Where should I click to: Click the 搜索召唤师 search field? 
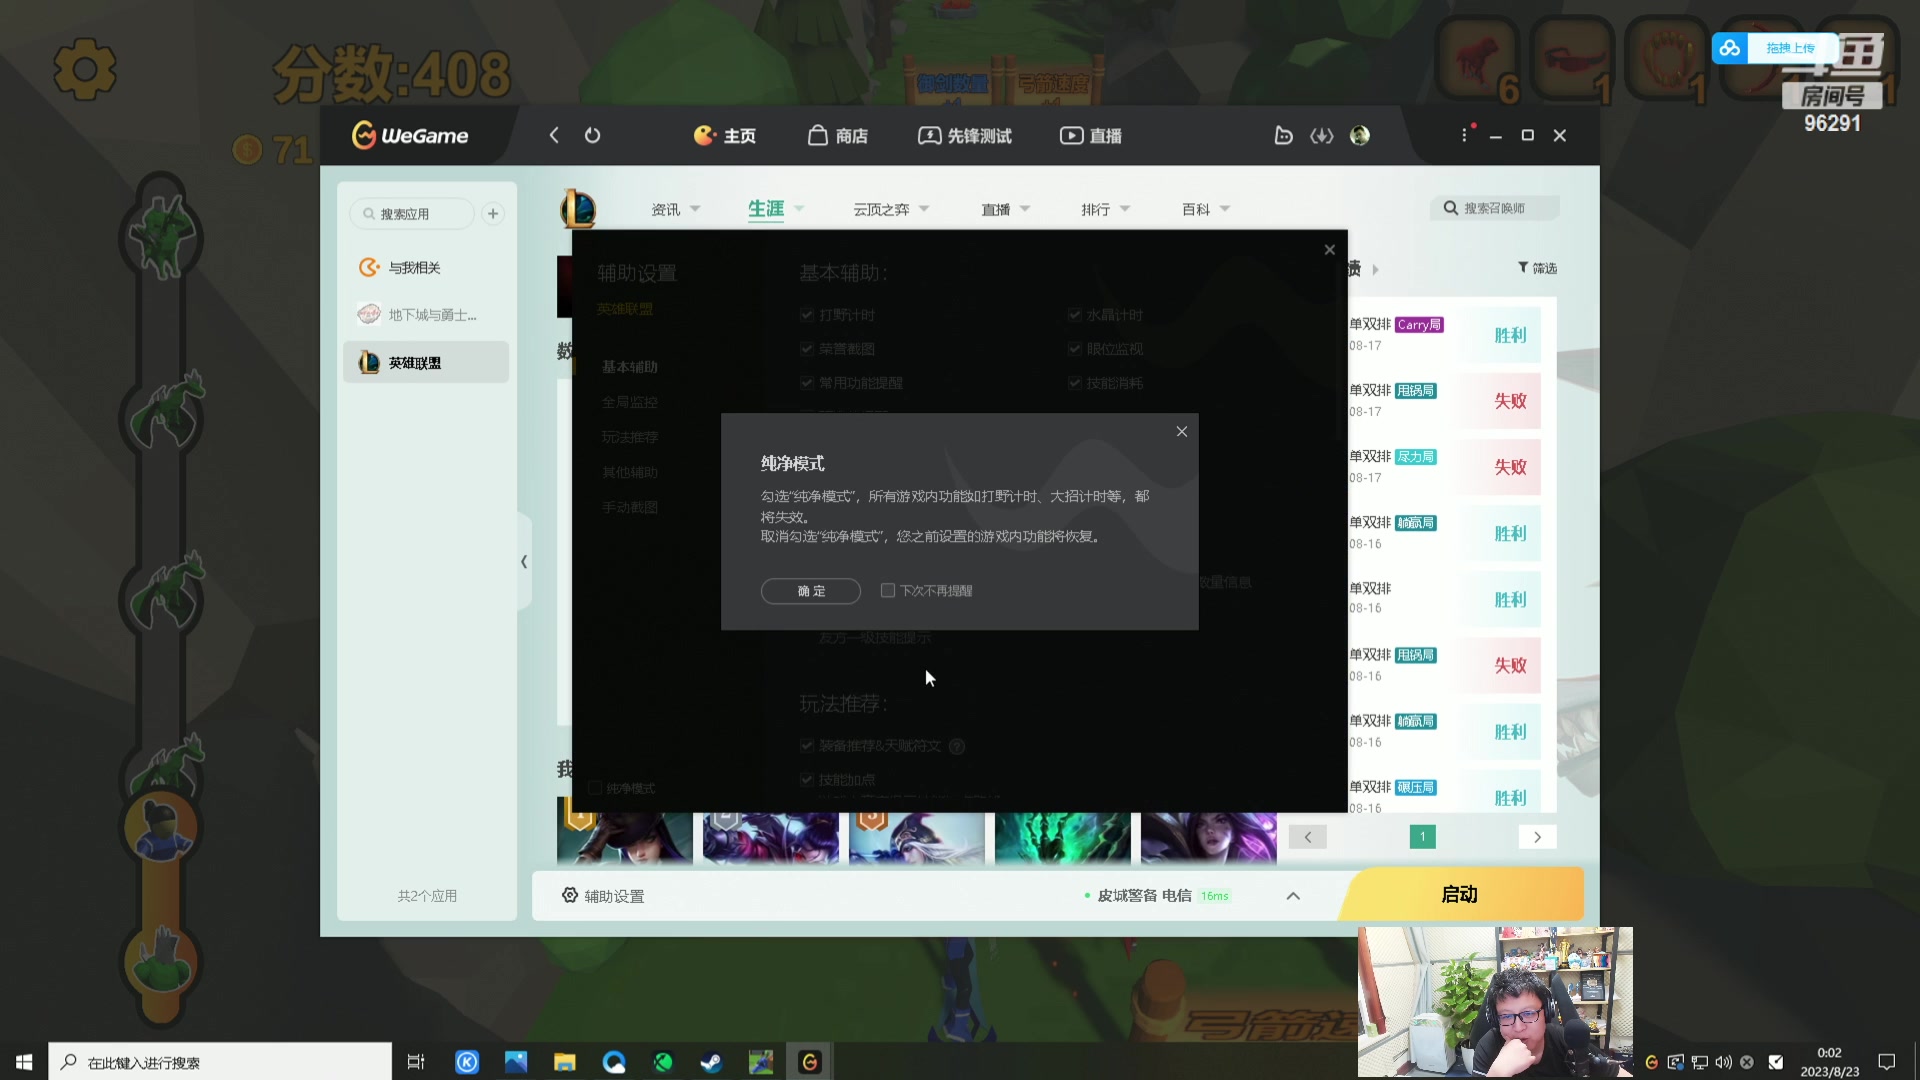point(1495,207)
